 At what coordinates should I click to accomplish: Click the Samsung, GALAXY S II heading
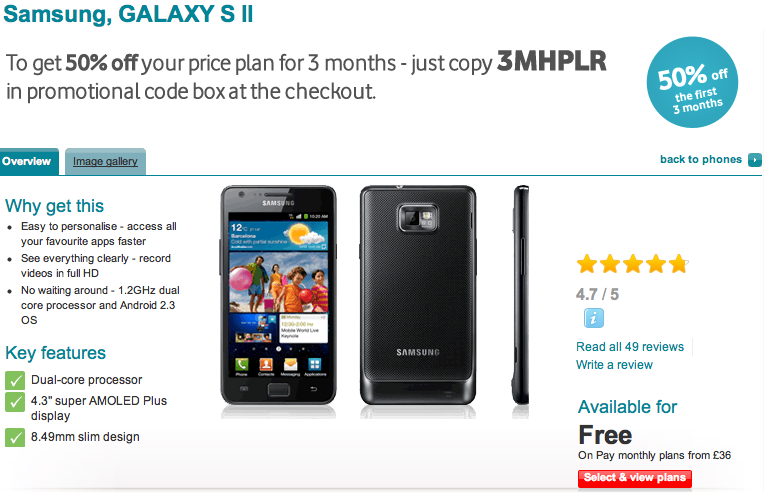coord(128,13)
